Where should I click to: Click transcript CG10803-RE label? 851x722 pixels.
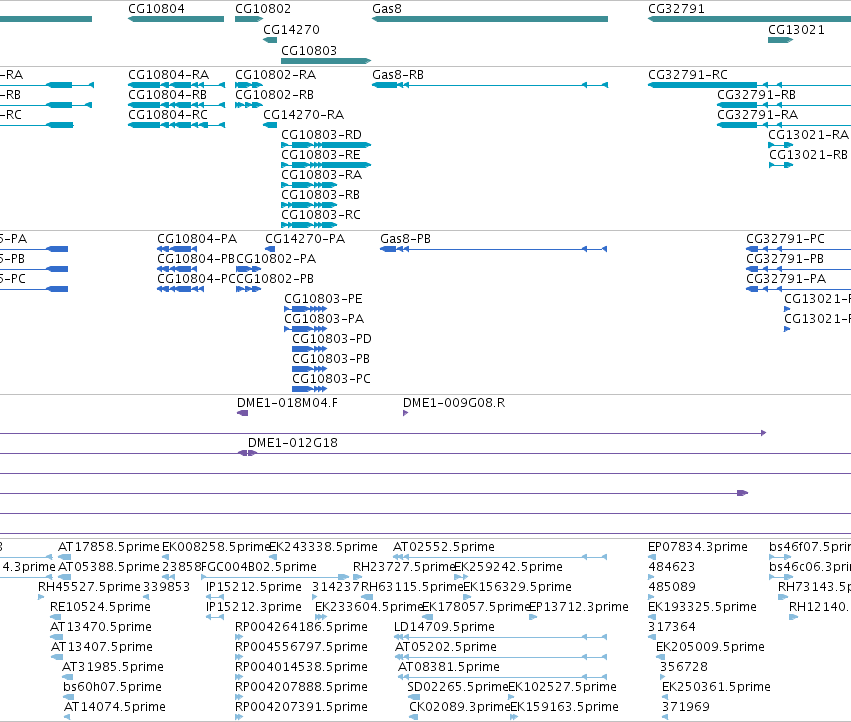[321, 155]
